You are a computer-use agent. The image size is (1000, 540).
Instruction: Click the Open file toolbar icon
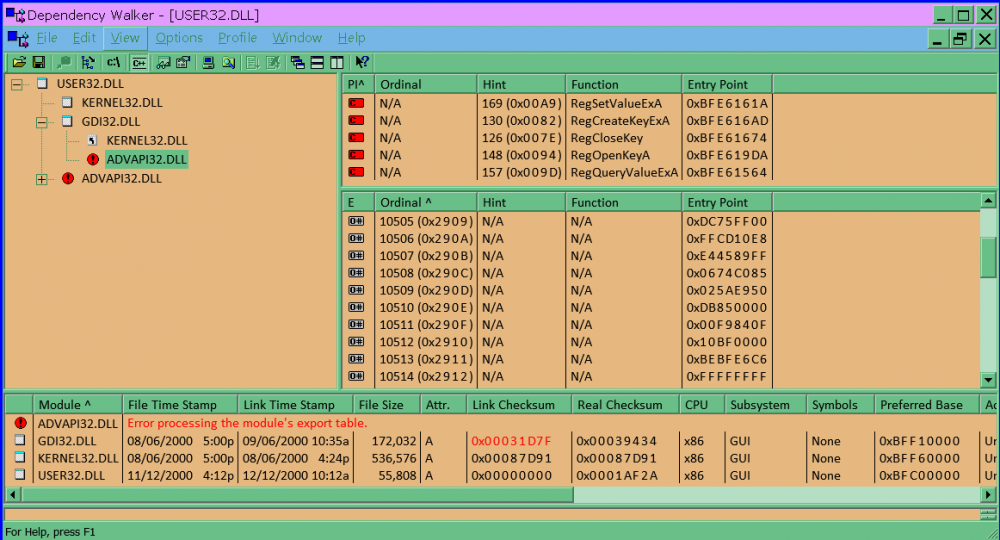(x=18, y=62)
